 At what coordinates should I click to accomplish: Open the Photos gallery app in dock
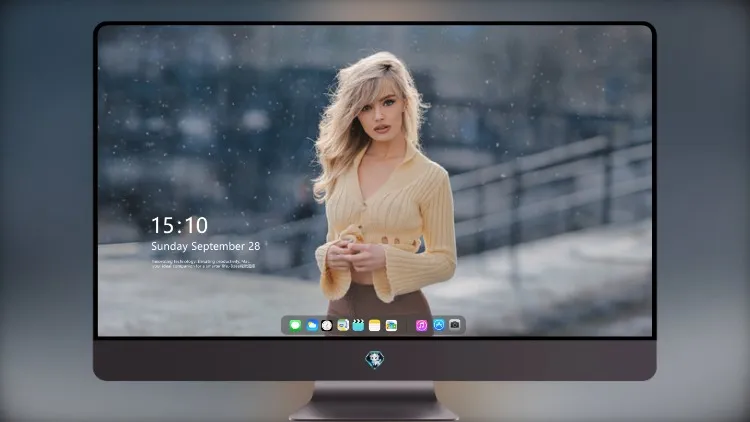click(391, 326)
